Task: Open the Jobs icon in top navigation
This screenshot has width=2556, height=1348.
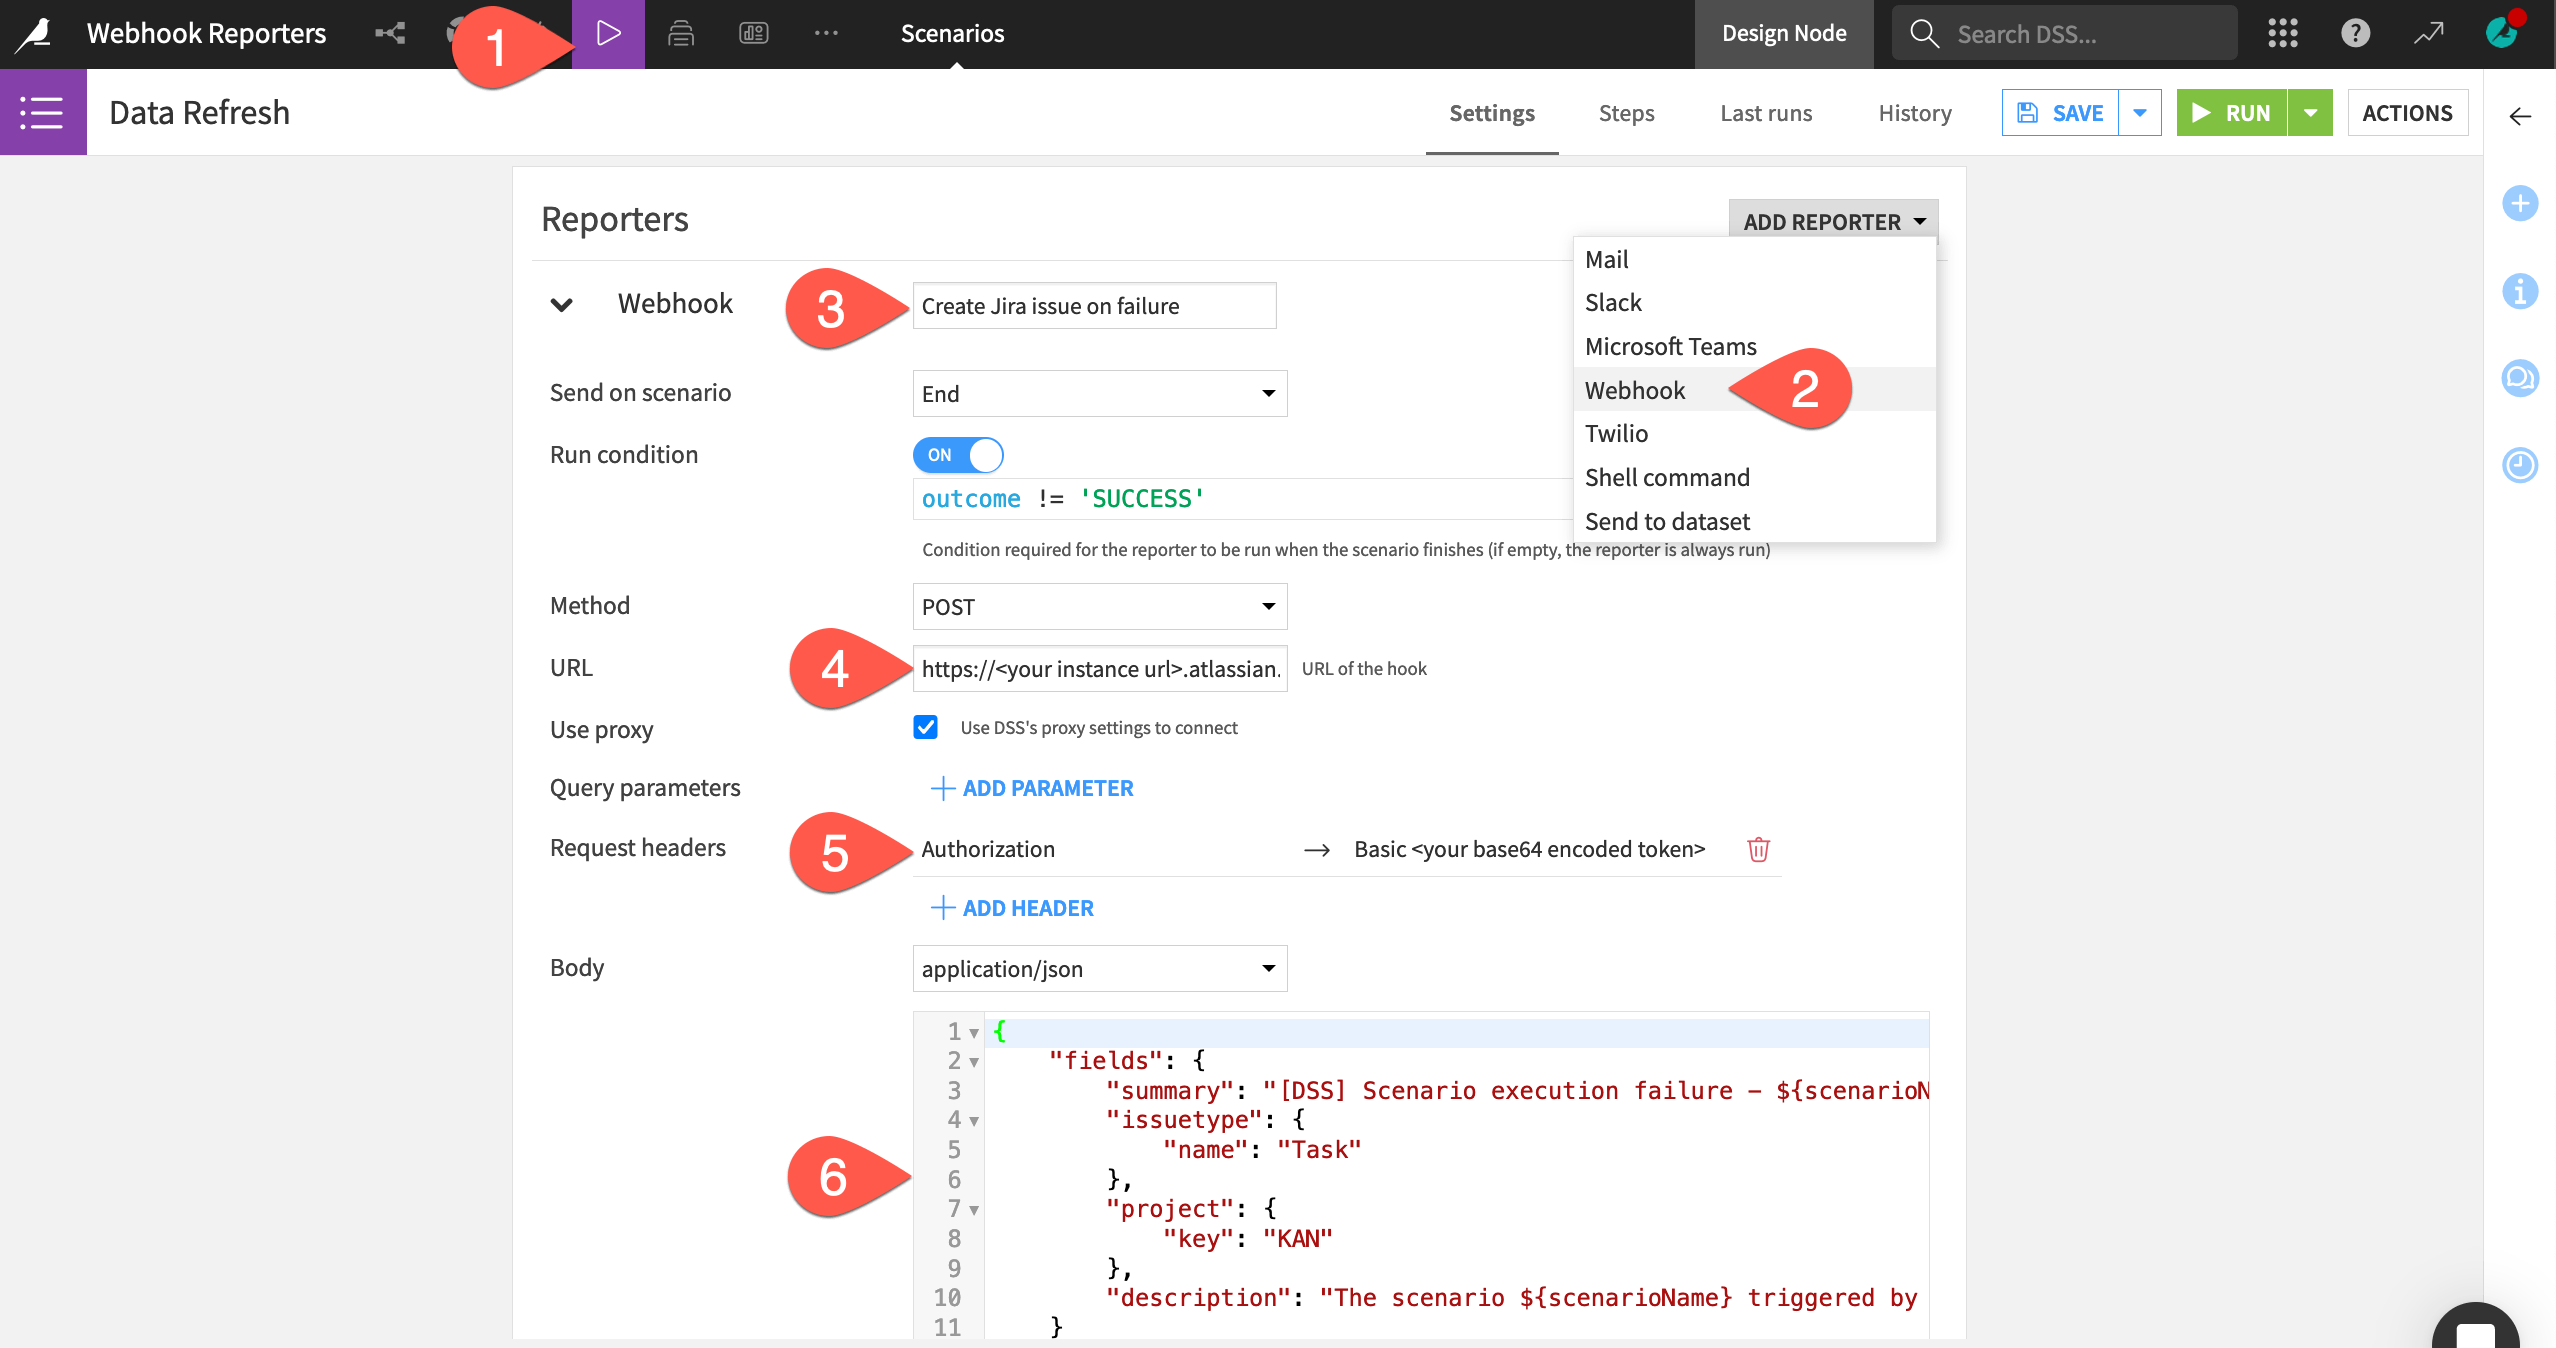Action: click(679, 33)
